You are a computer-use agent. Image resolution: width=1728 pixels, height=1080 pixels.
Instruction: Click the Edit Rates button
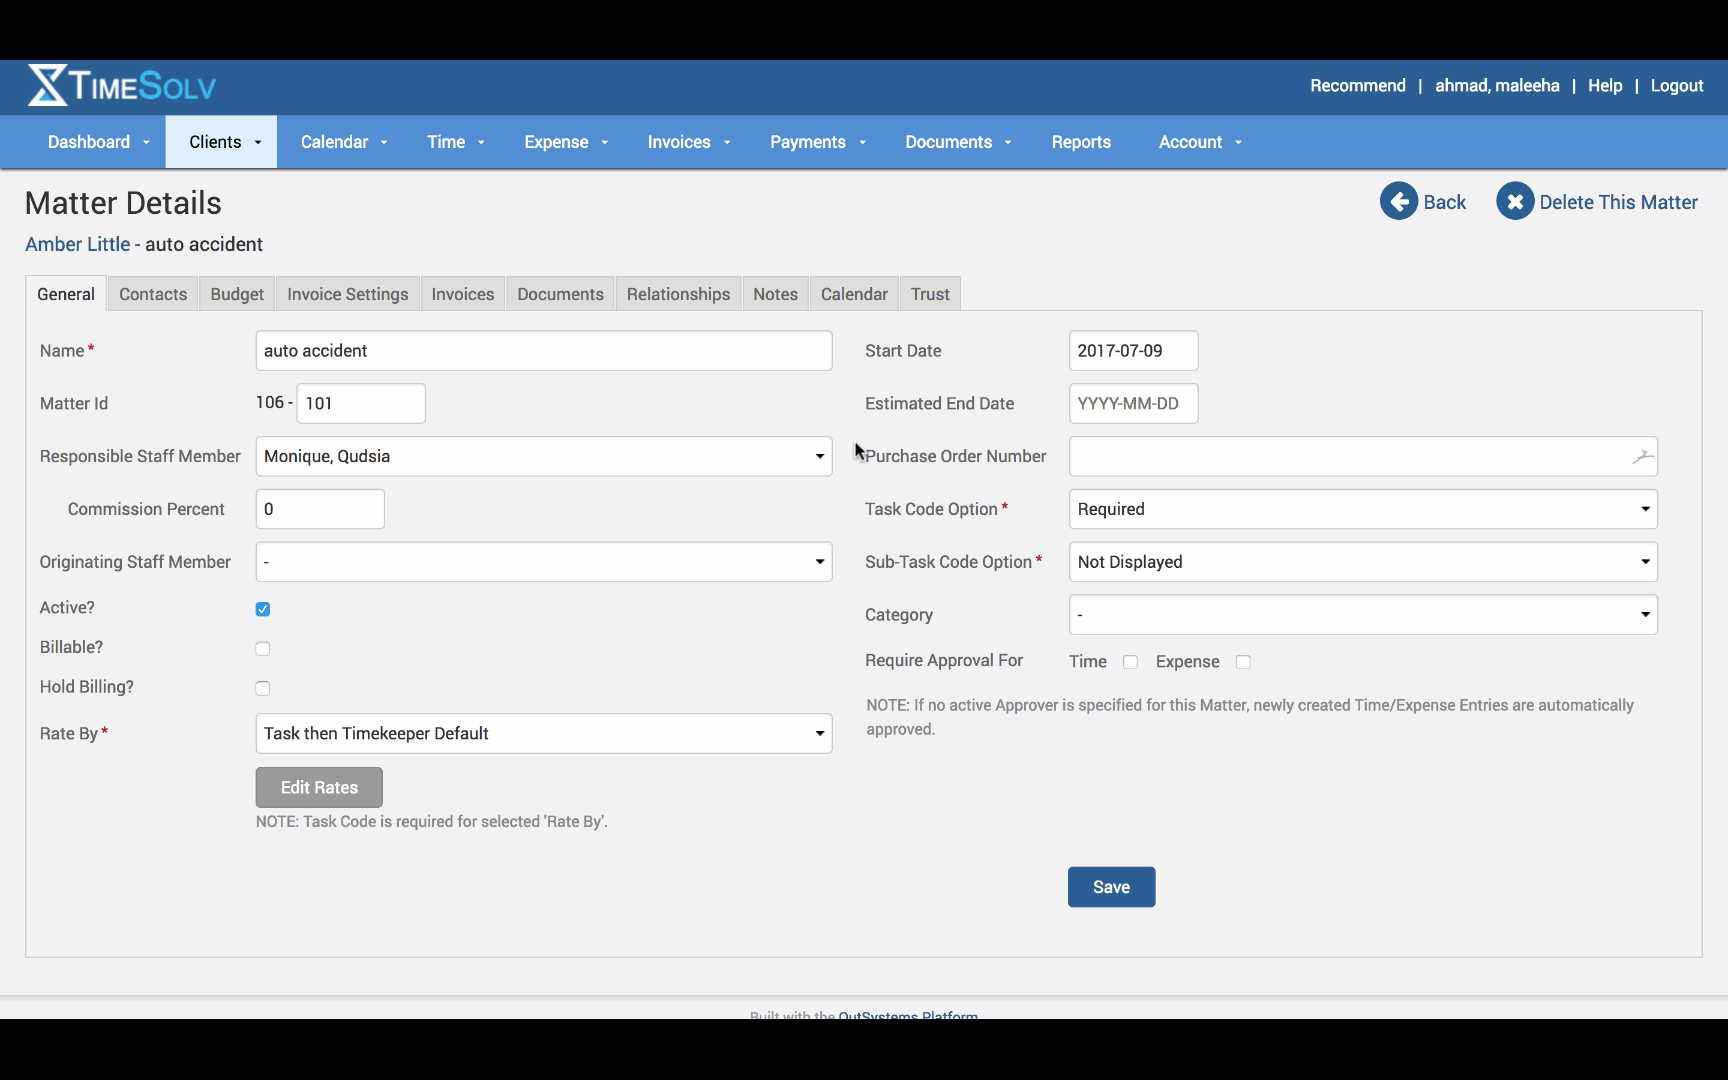[x=319, y=788]
